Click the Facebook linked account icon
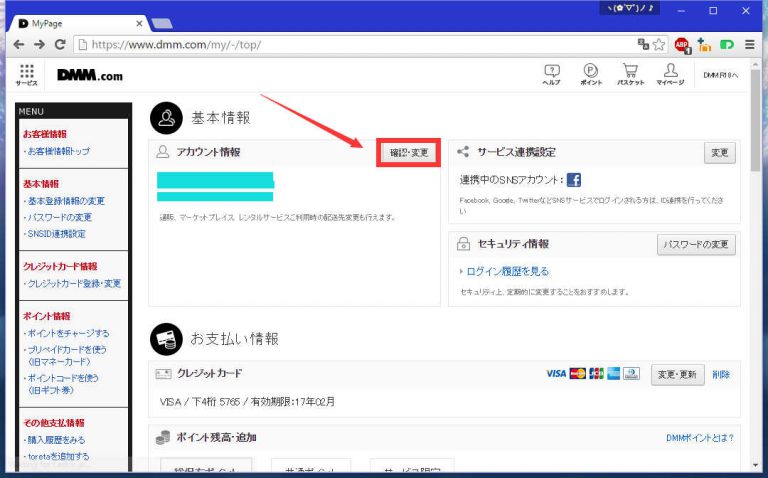Viewport: 768px width, 478px height. point(574,180)
